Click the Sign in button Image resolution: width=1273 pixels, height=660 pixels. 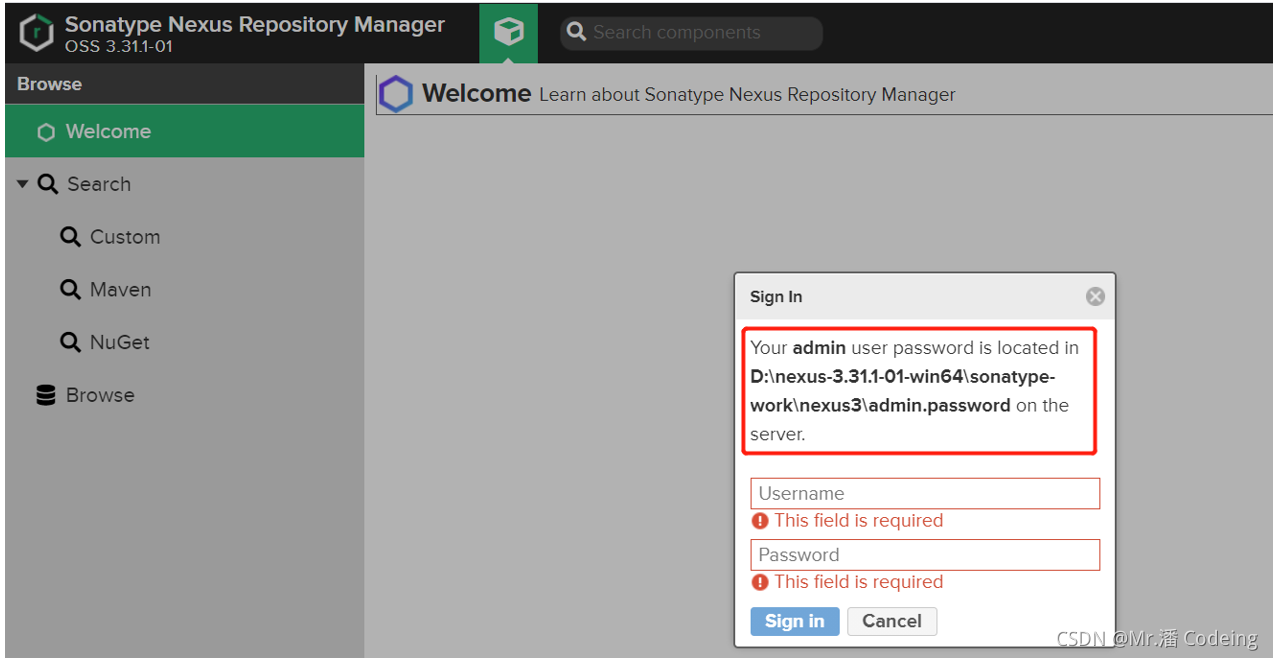[795, 621]
